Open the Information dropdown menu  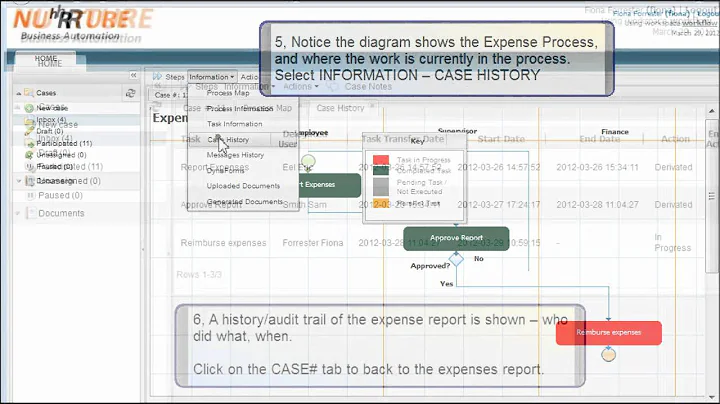[x=212, y=77]
